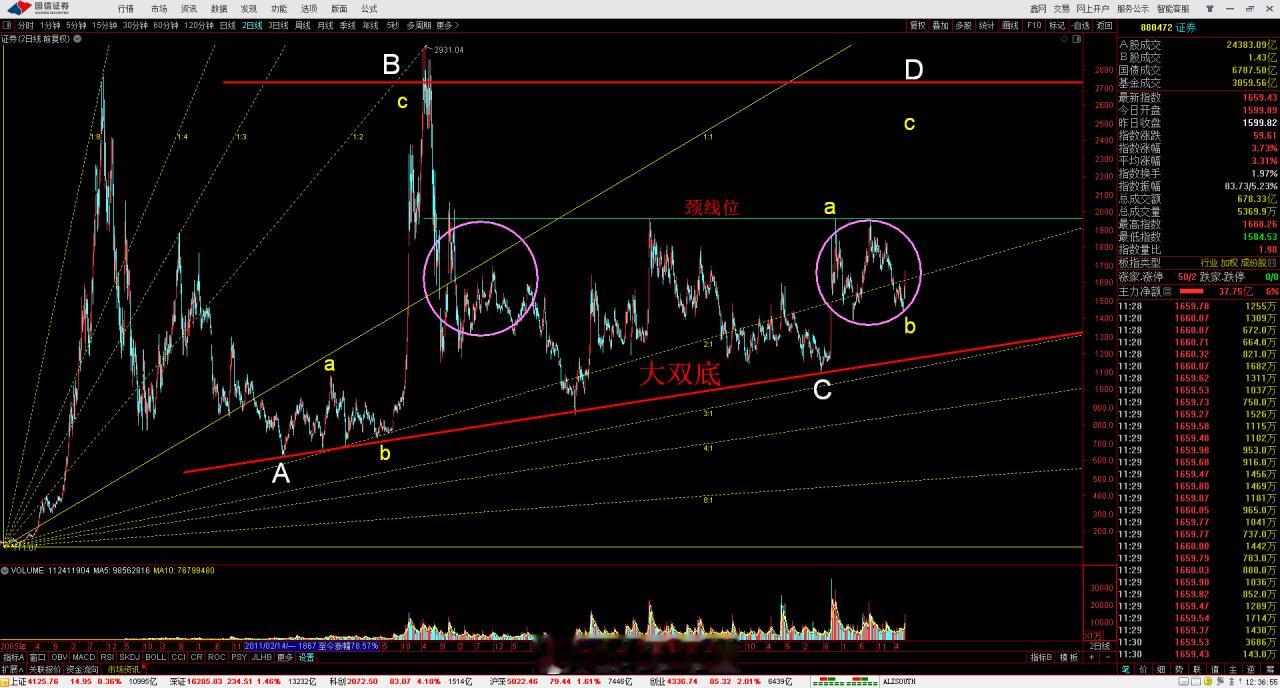Click the round arrow icon beside 证券(2日线 前复权)
Screen dimensions: 1280x688
[77, 39]
